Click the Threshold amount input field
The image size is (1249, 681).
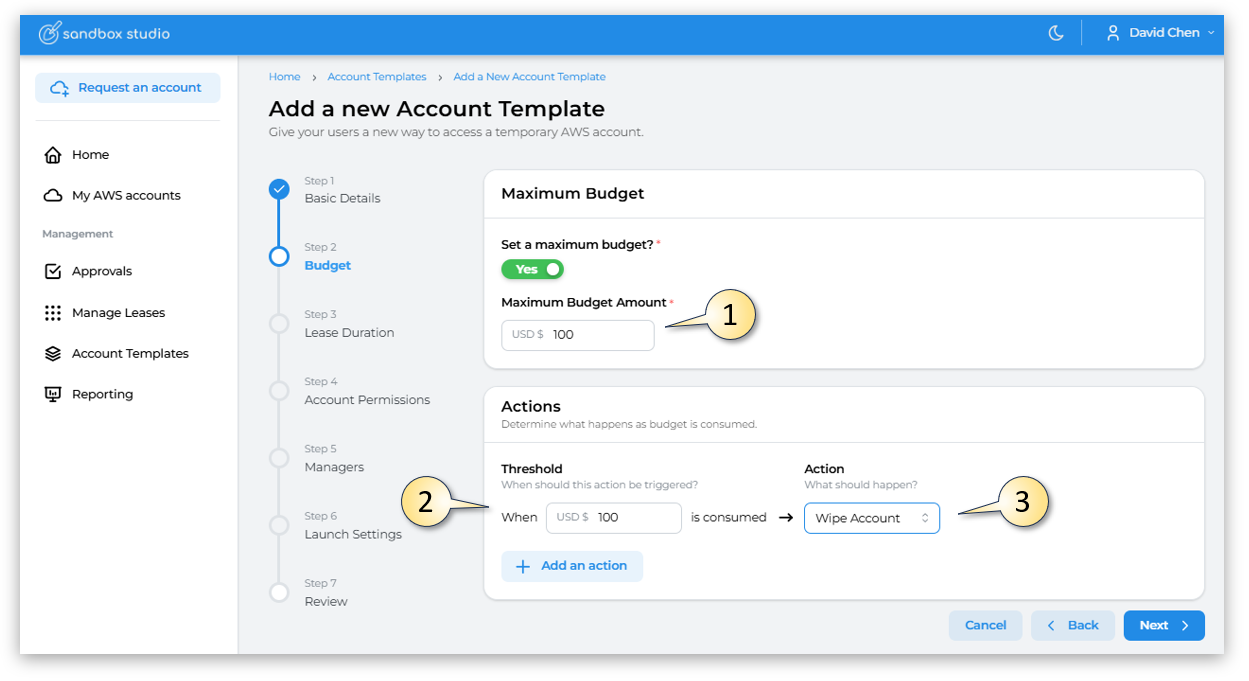pyautogui.click(x=635, y=518)
